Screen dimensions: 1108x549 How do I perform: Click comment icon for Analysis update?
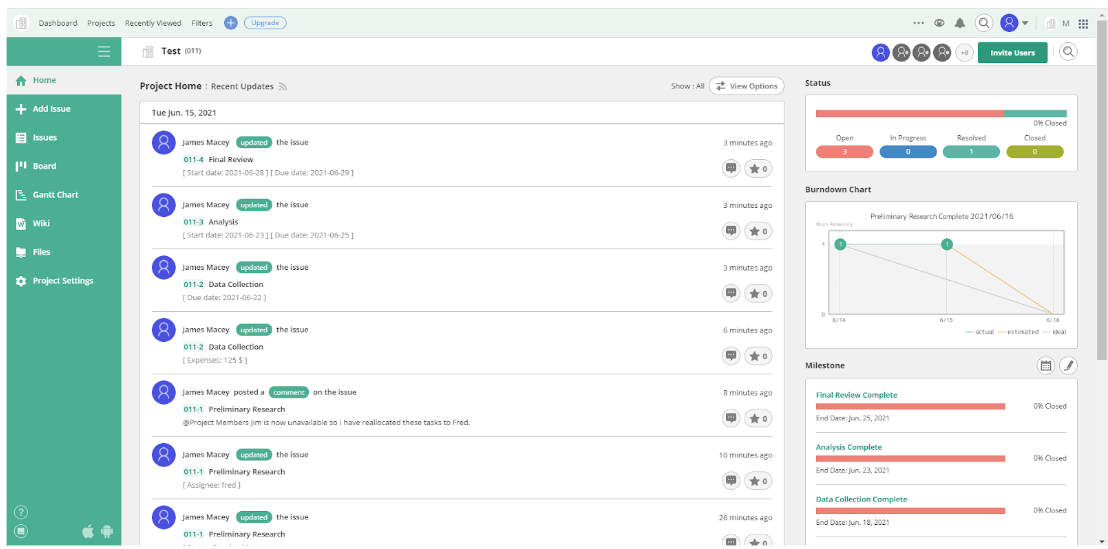pos(731,230)
